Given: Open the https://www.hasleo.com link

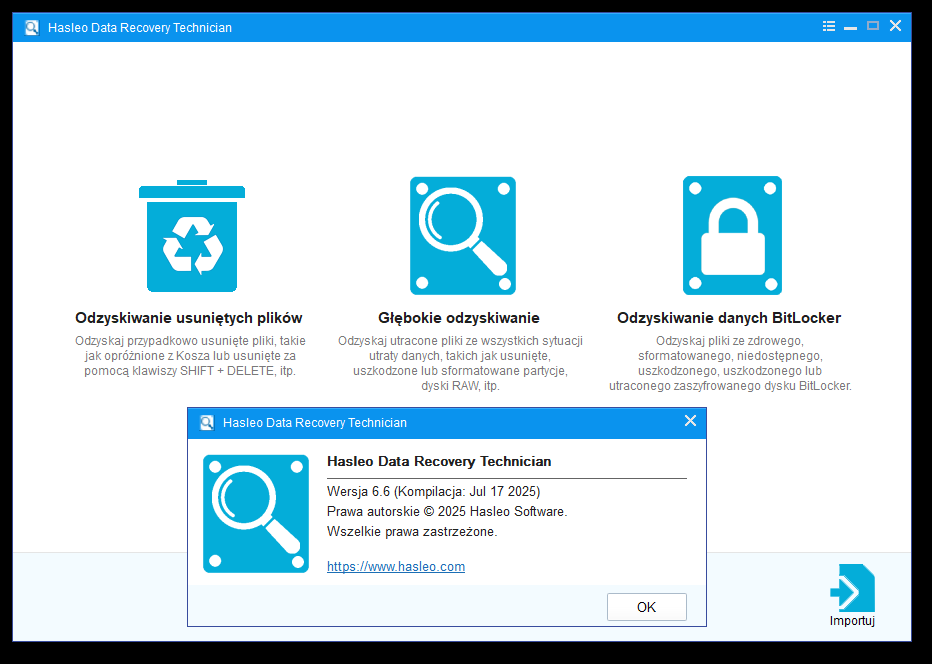Looking at the screenshot, I should point(396,567).
